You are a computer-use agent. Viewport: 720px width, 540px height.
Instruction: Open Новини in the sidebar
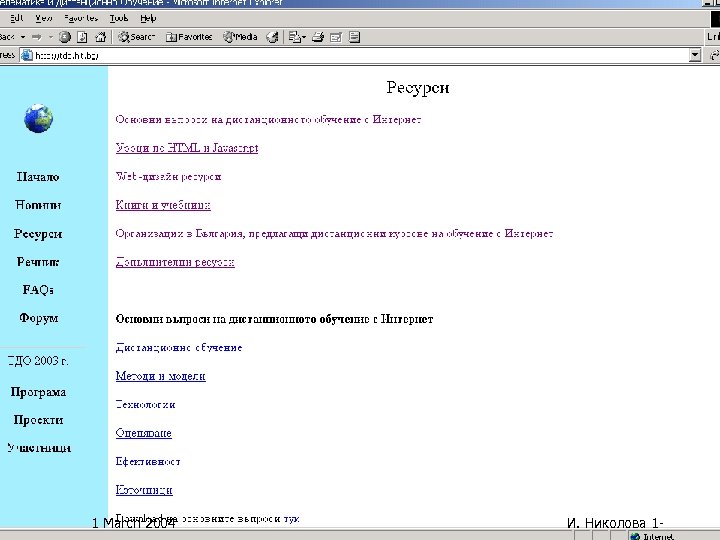point(38,205)
